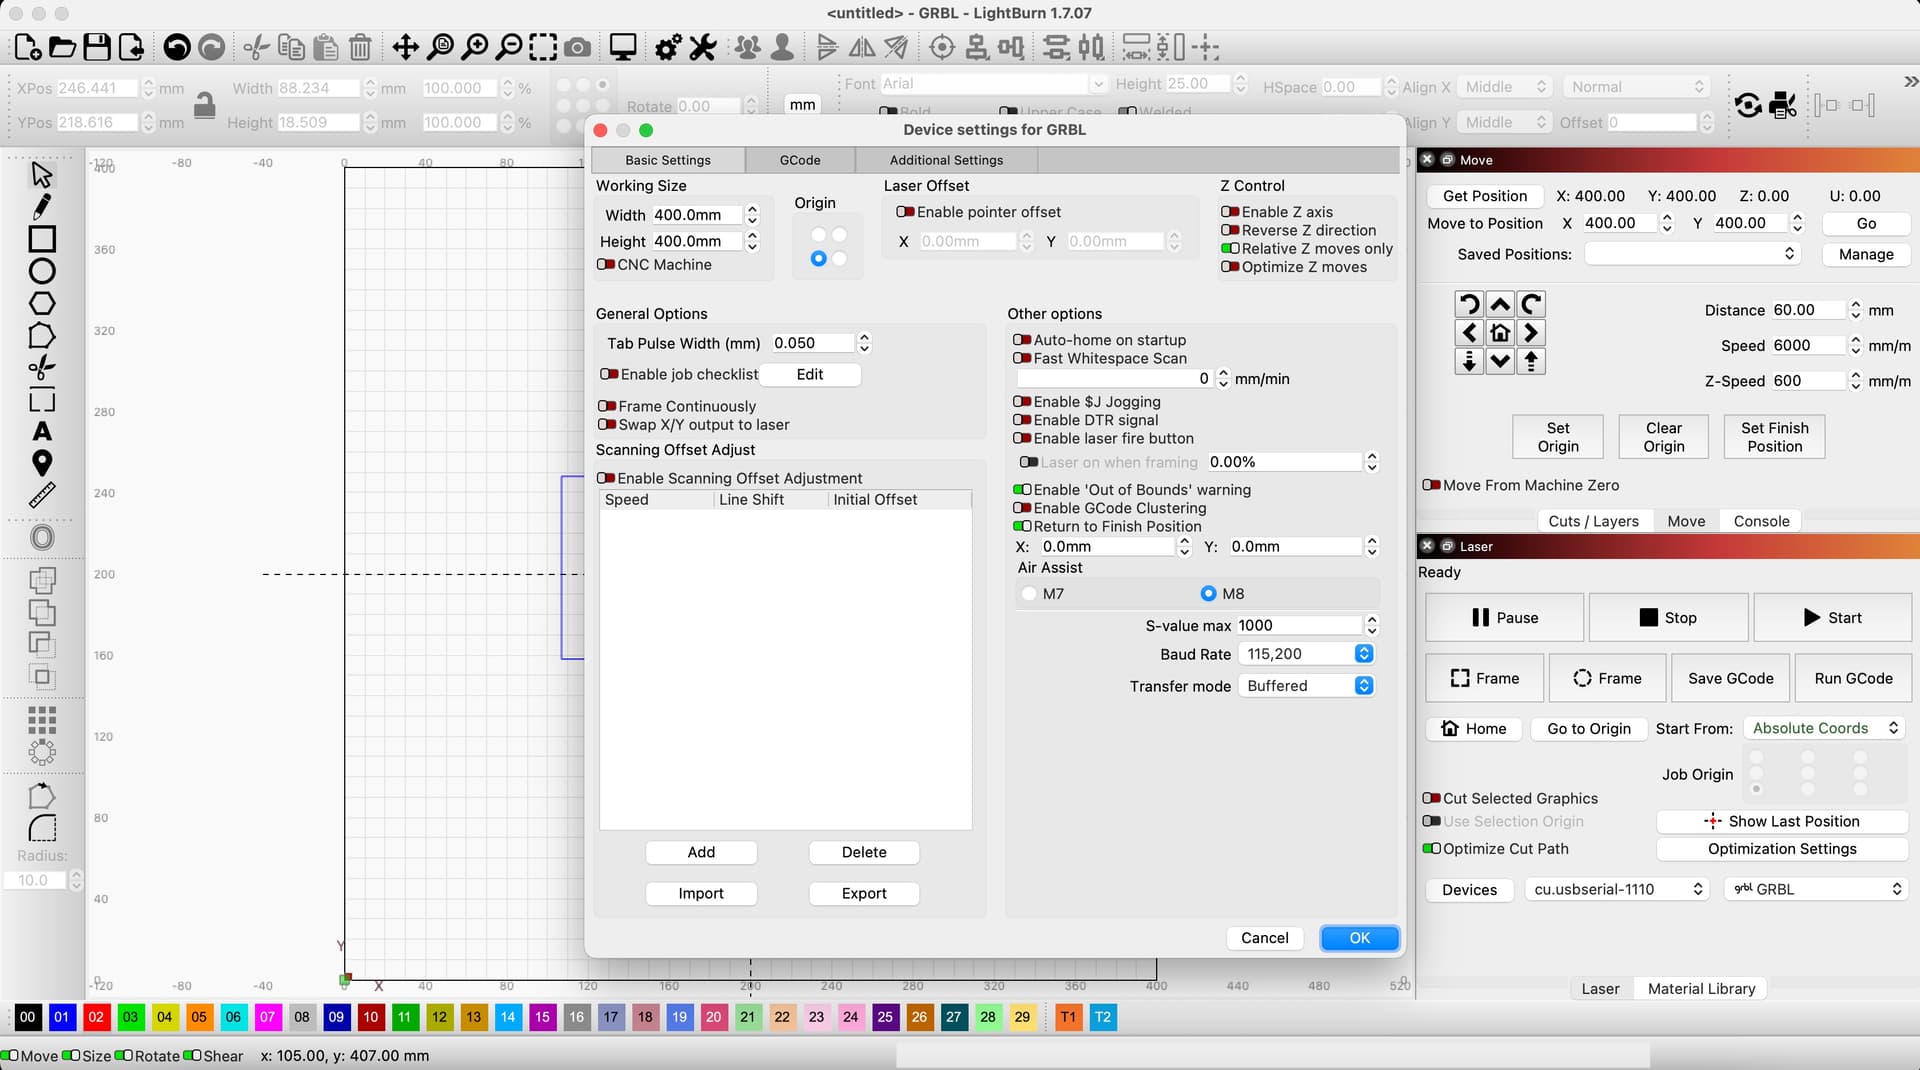The height and width of the screenshot is (1070, 1920).
Task: Switch to the GCode tab
Action: pos(800,160)
